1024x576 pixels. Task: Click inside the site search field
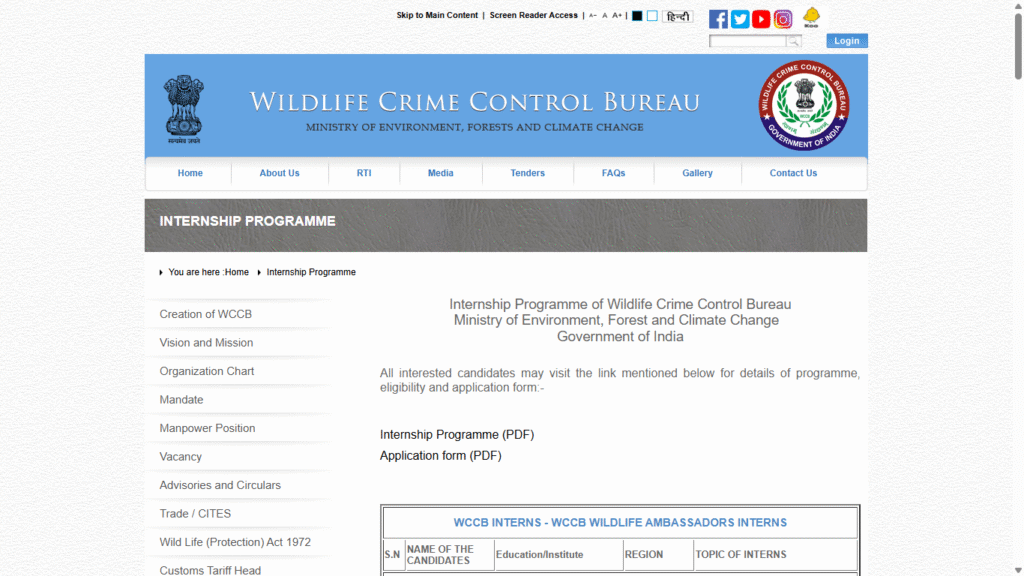748,41
